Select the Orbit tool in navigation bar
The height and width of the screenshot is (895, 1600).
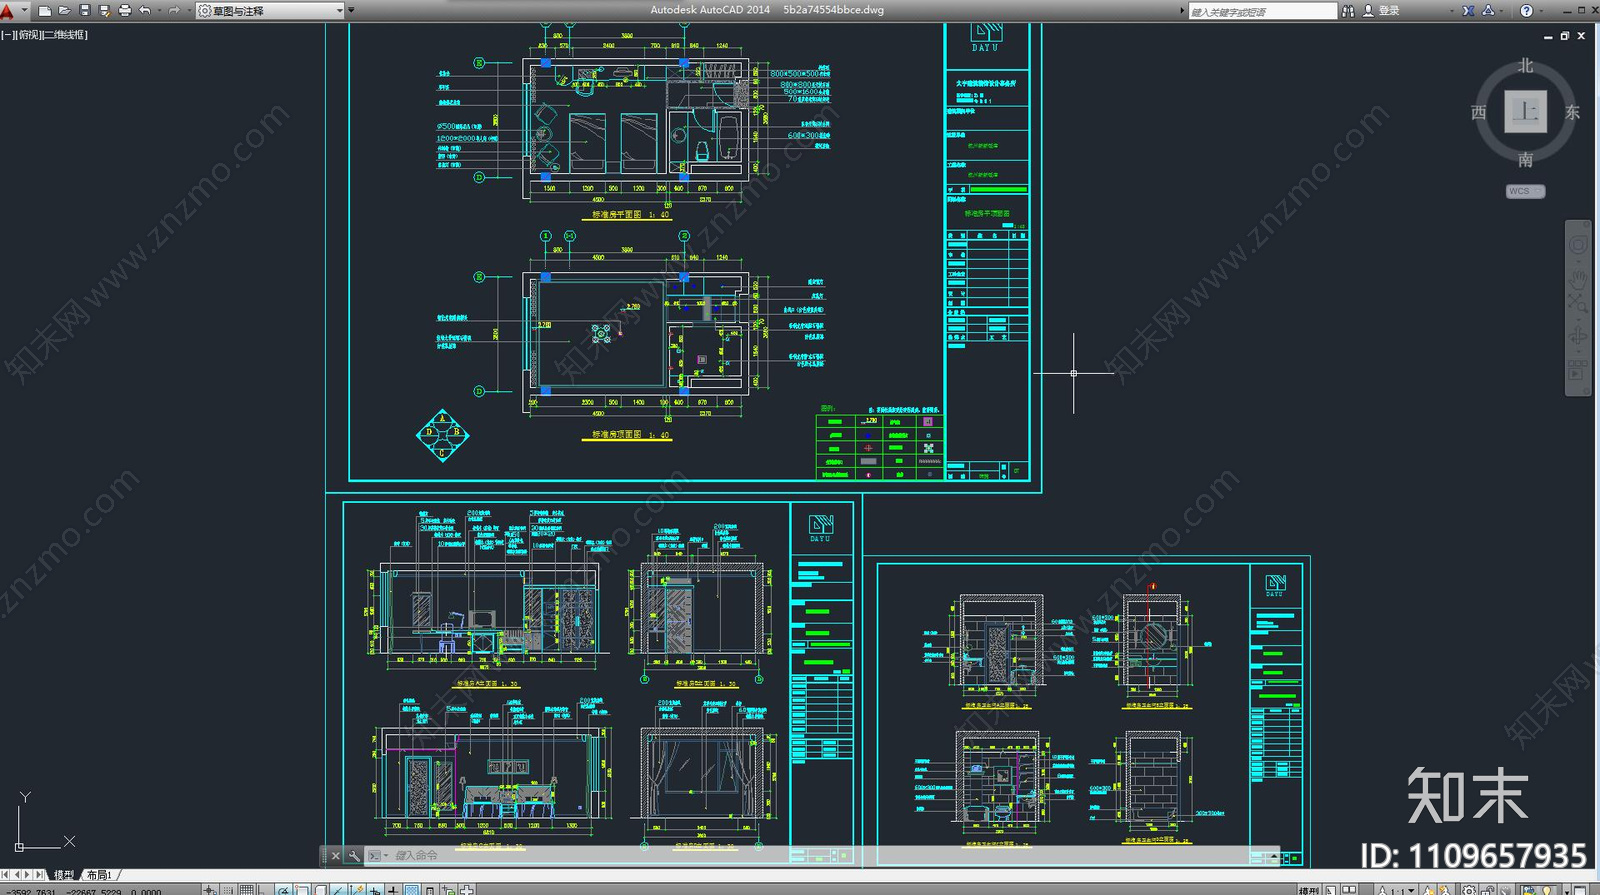coord(1578,335)
